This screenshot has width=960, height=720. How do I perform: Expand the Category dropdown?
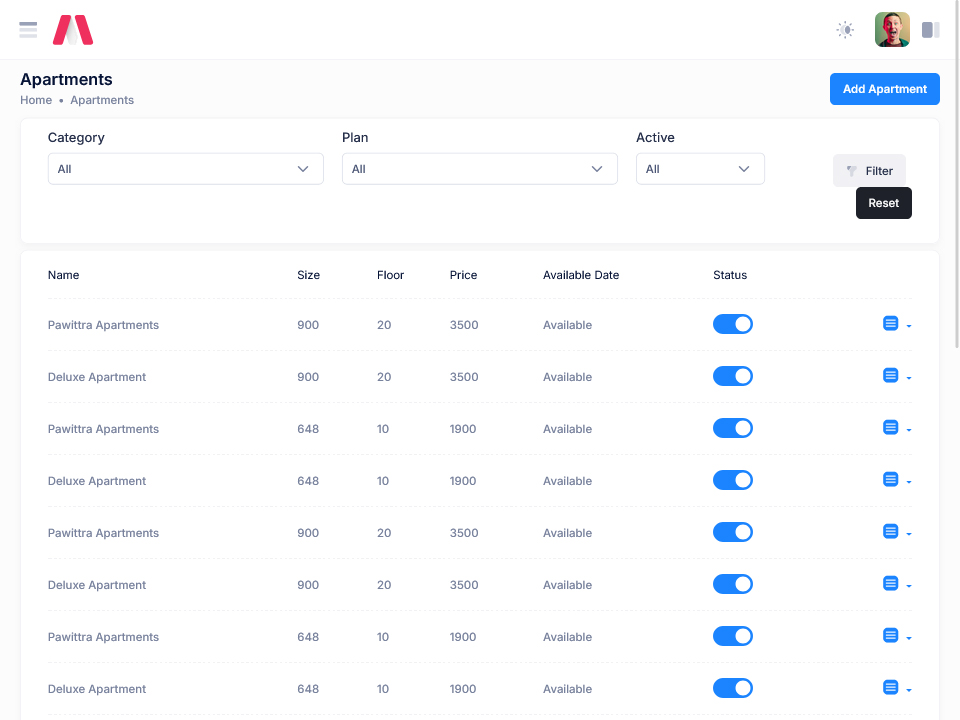click(185, 169)
